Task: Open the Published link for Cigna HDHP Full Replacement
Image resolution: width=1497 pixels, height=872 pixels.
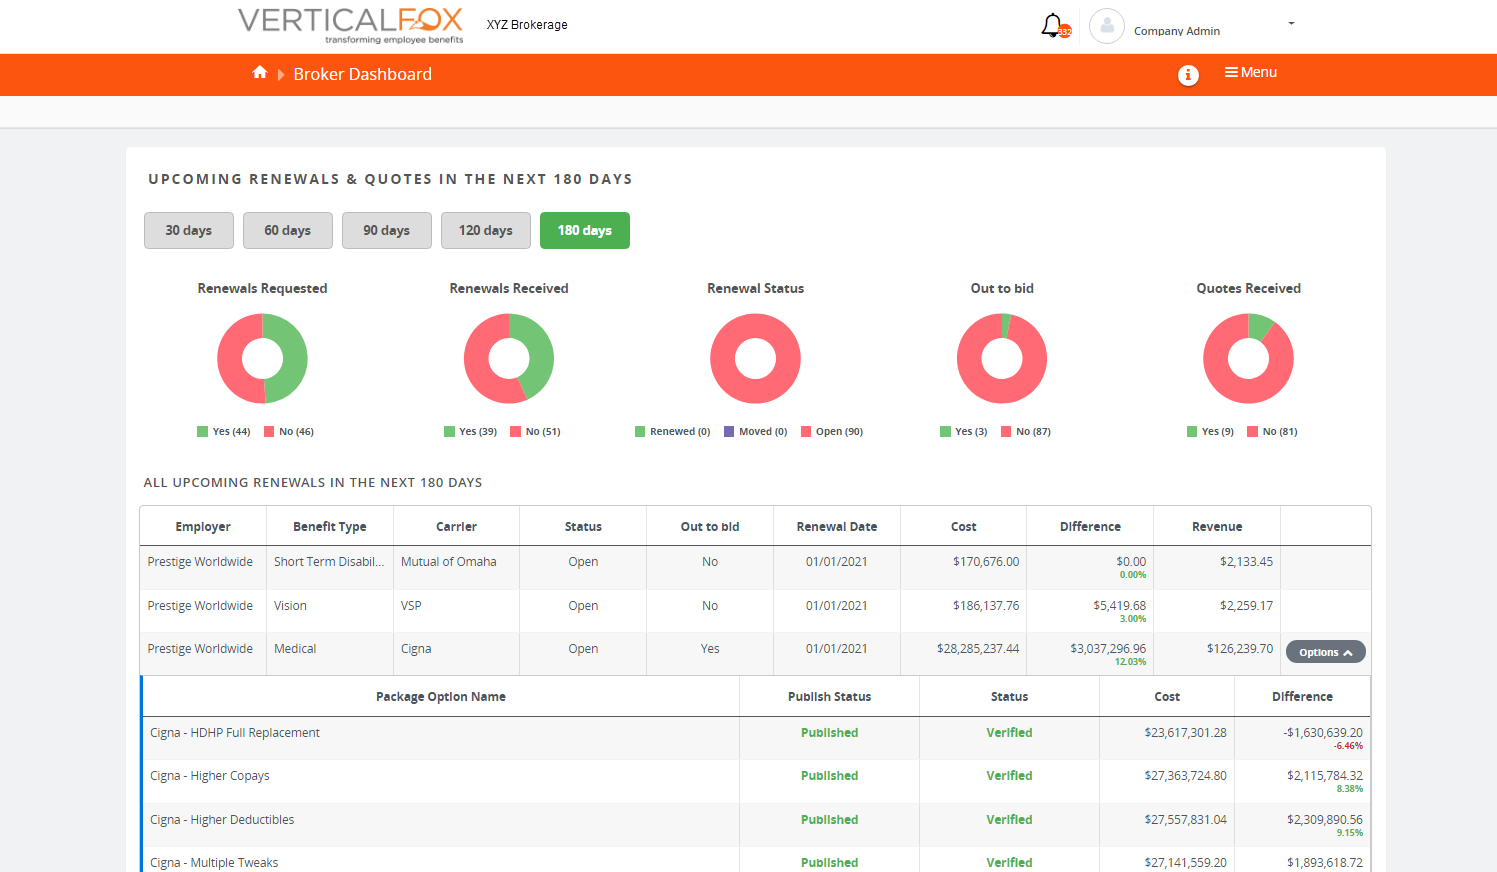Action: tap(829, 732)
